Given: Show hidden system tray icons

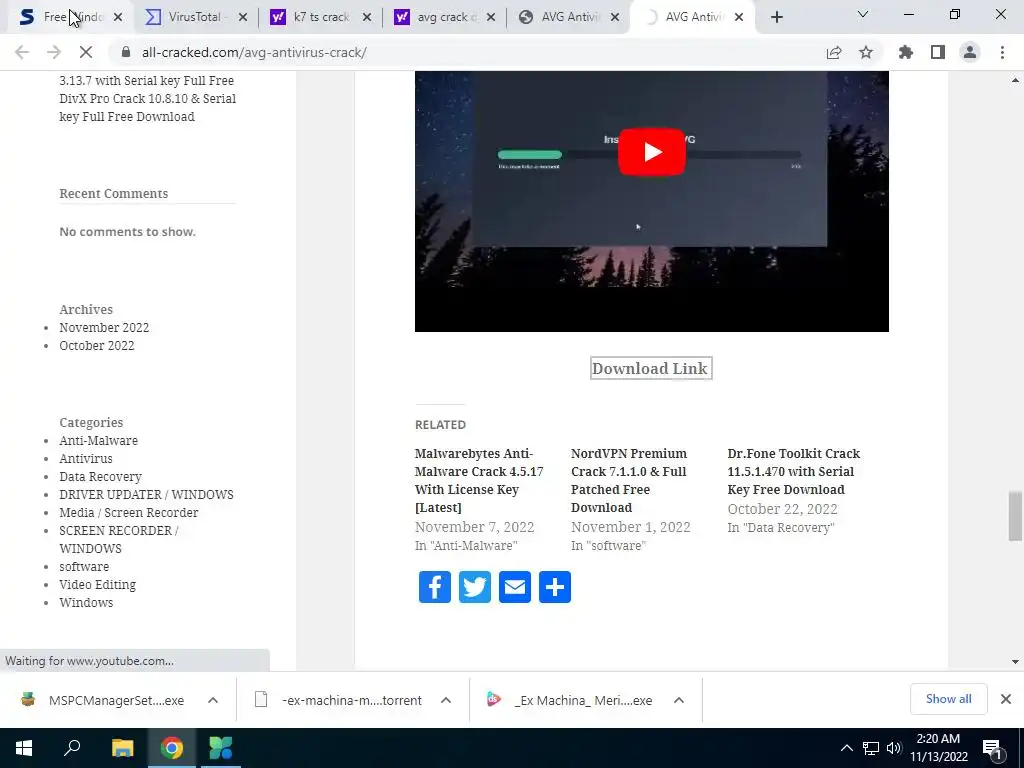Looking at the screenshot, I should [x=846, y=748].
